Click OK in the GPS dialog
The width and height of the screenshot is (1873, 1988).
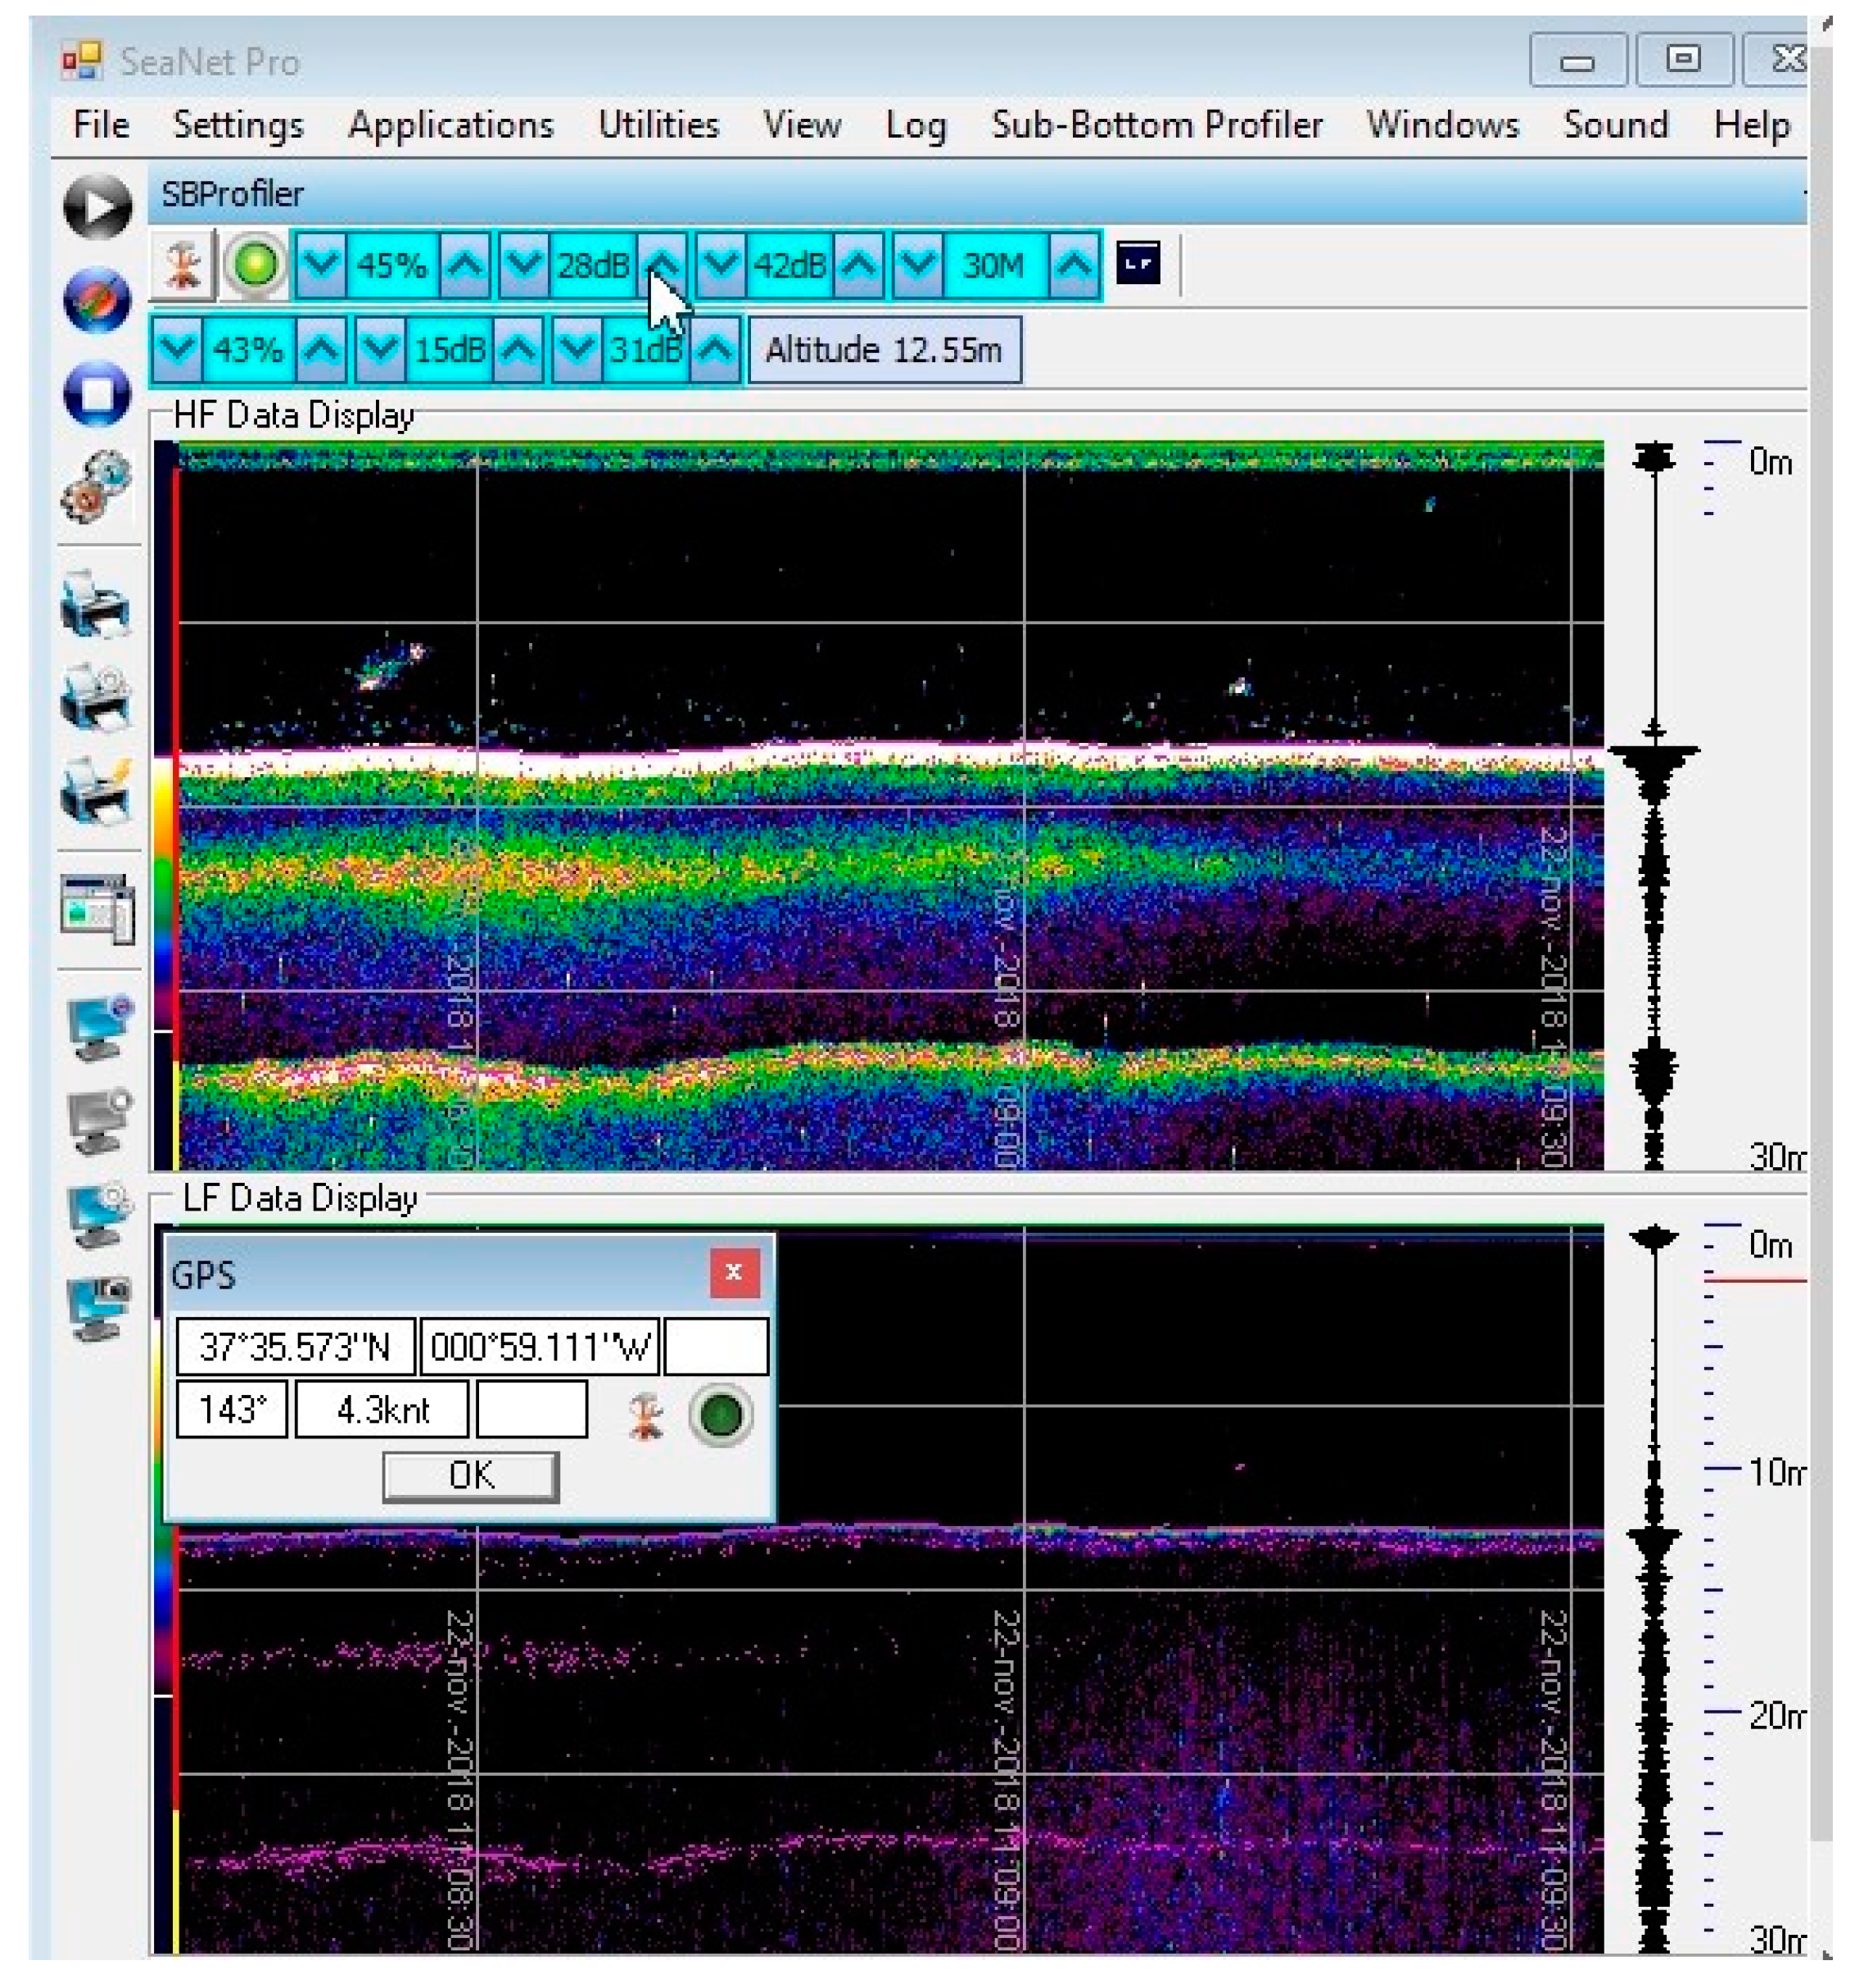[470, 1475]
